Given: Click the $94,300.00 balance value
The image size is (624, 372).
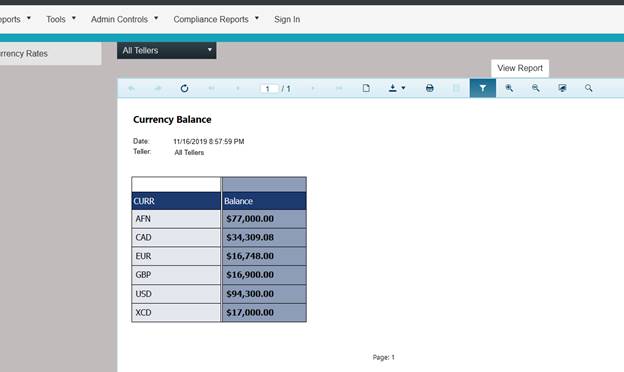Looking at the screenshot, I should coord(250,294).
